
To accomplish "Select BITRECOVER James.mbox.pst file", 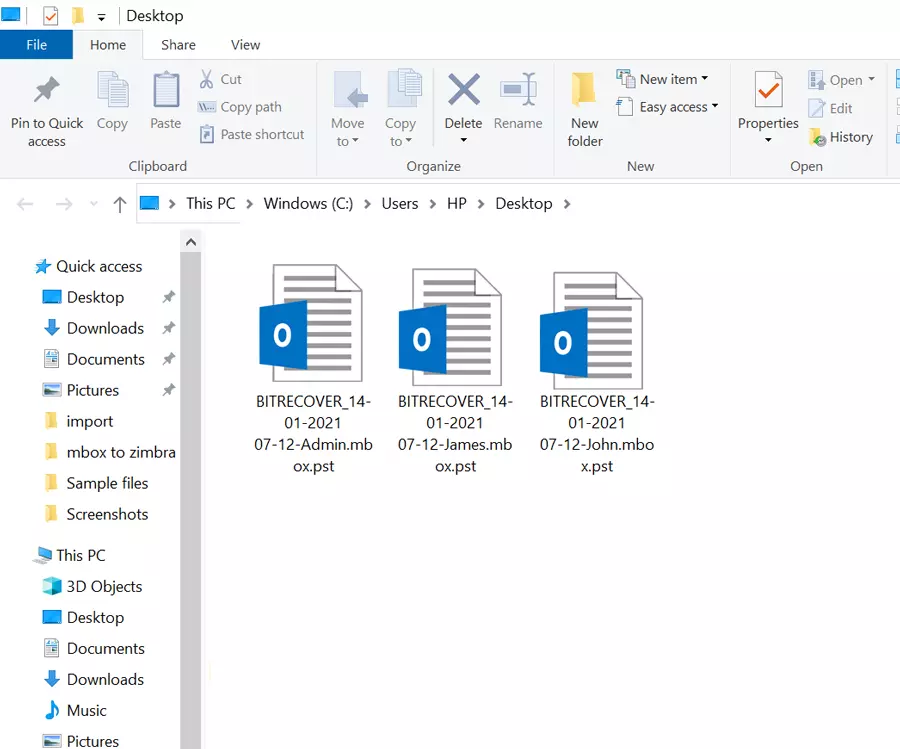I will pos(455,370).
